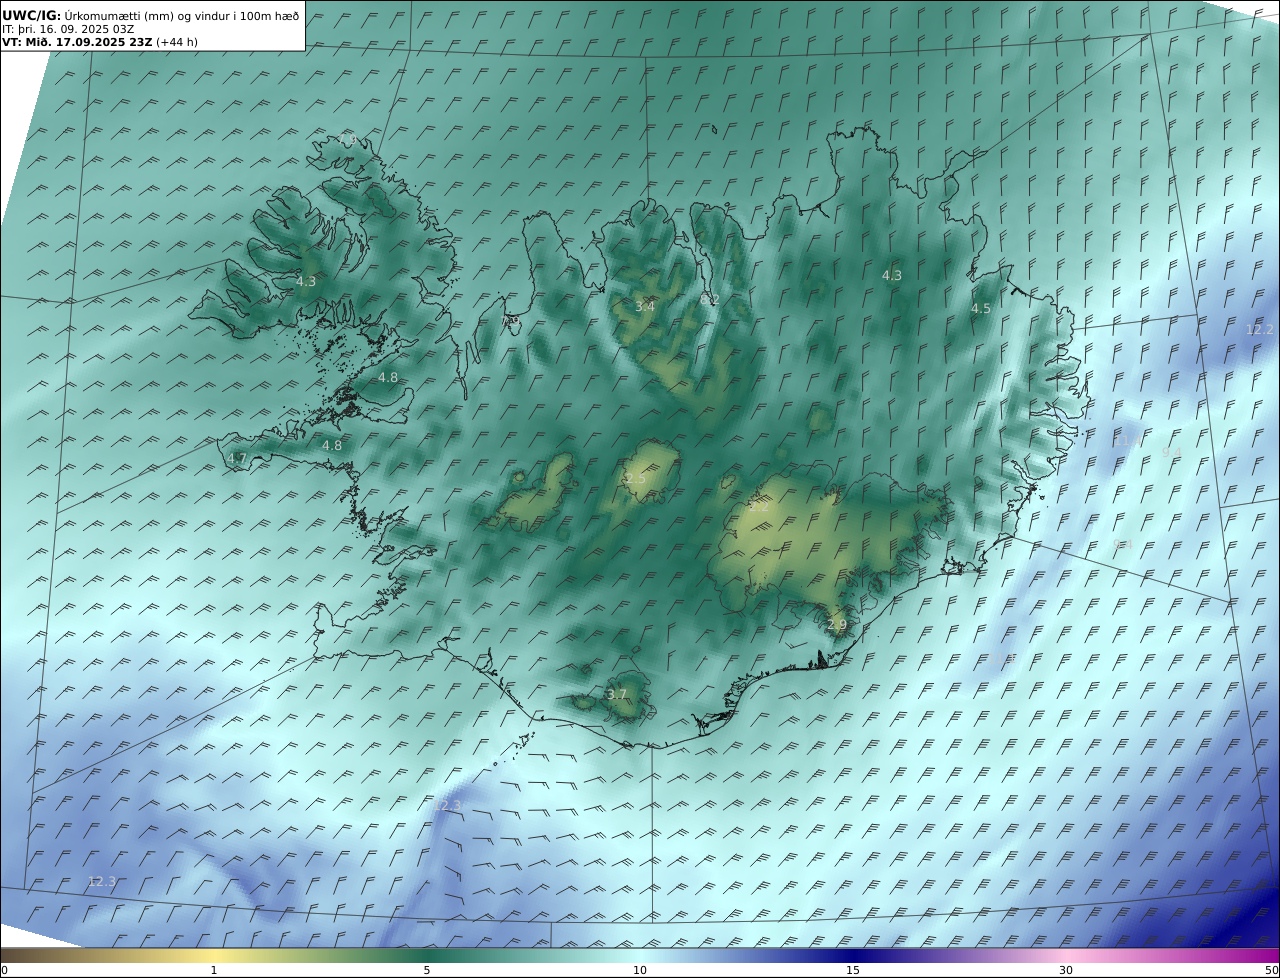Click the valid time 'VT: Mið. 17.09.2025 23Z'
The width and height of the screenshot is (1280, 978).
tap(77, 42)
